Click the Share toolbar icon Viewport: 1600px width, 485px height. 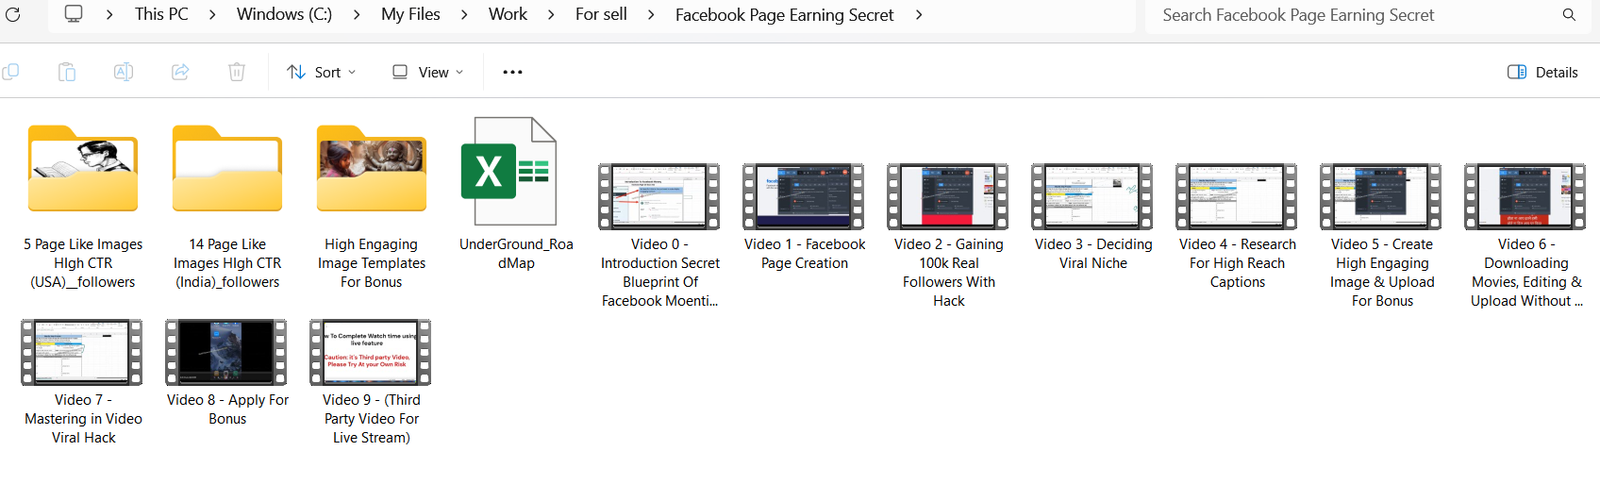(180, 72)
